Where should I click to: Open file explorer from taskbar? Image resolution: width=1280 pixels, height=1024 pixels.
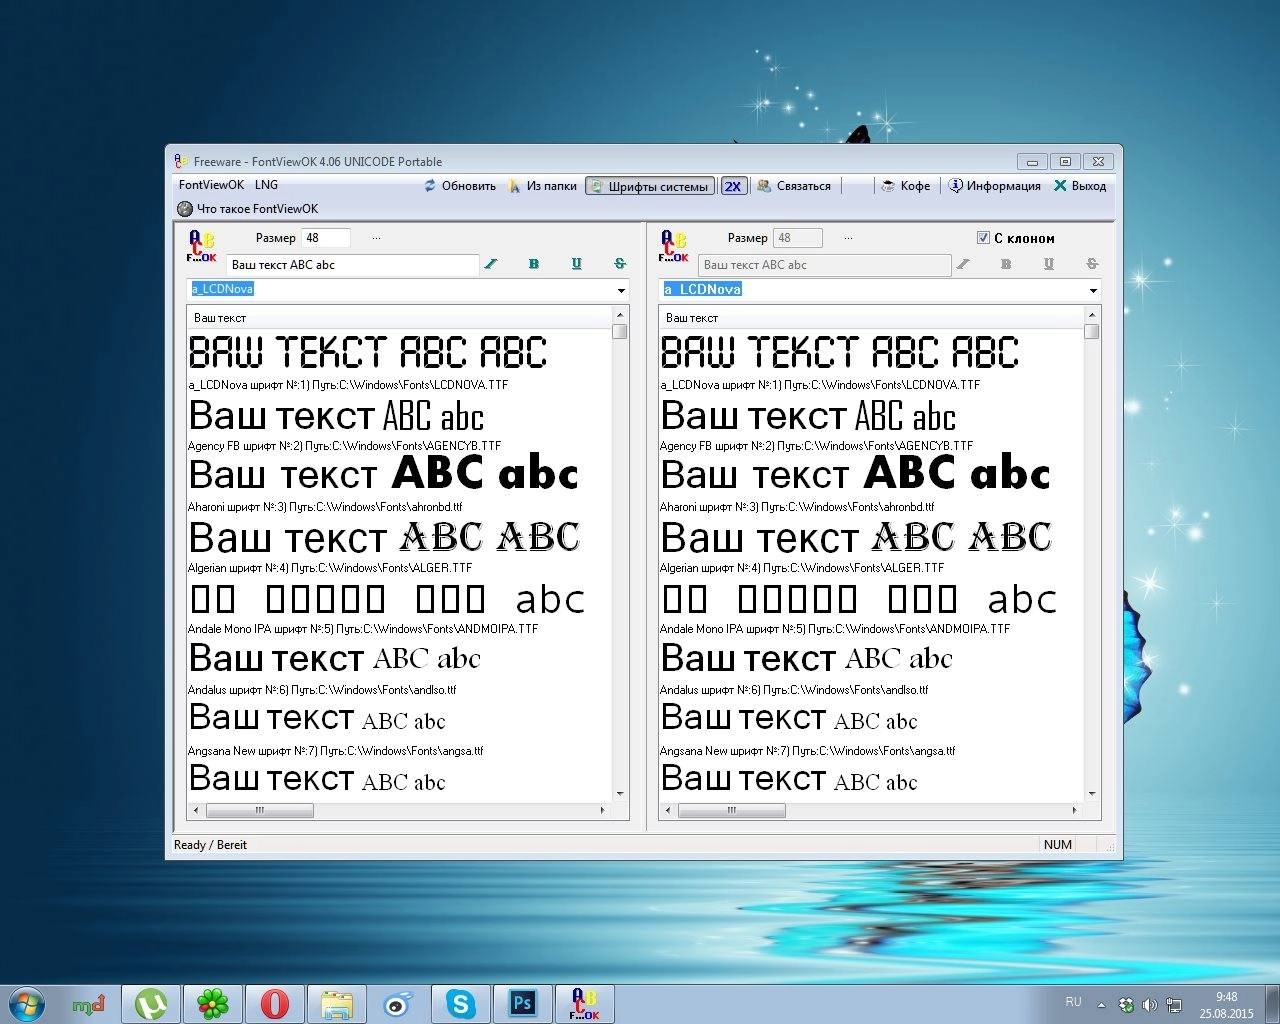coord(337,1003)
